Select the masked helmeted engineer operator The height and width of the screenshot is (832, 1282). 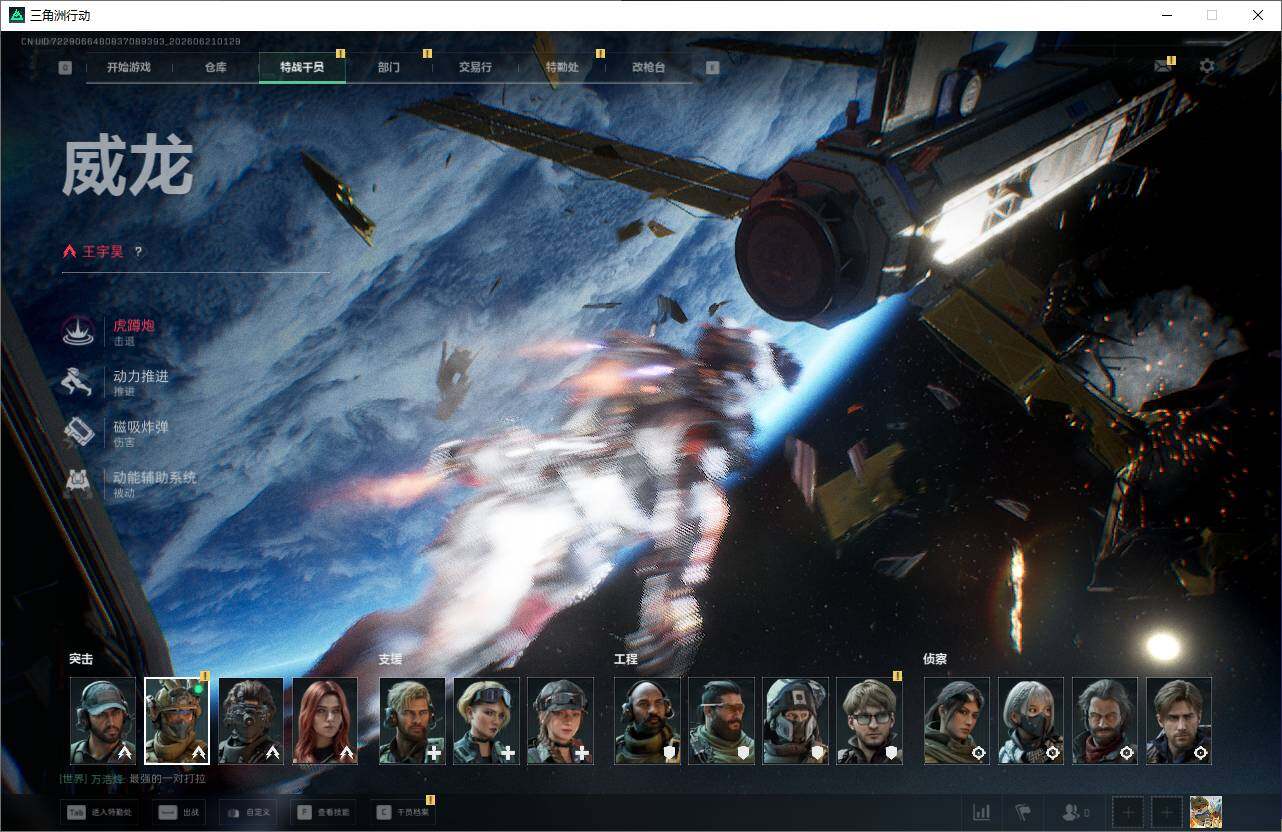click(795, 721)
